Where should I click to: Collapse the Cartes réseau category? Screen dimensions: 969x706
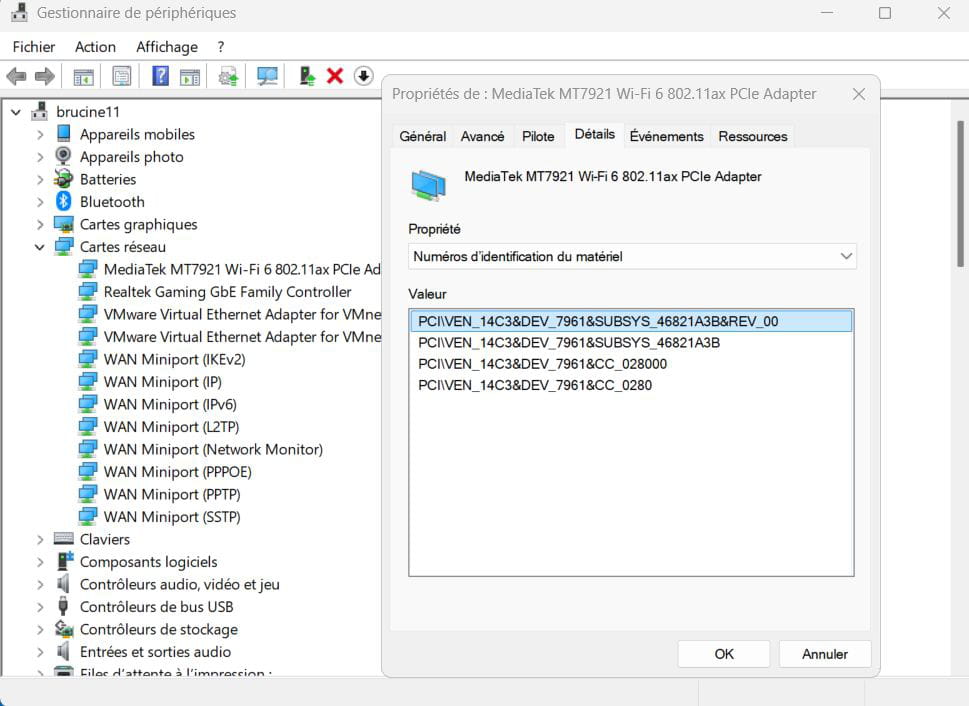(40, 247)
